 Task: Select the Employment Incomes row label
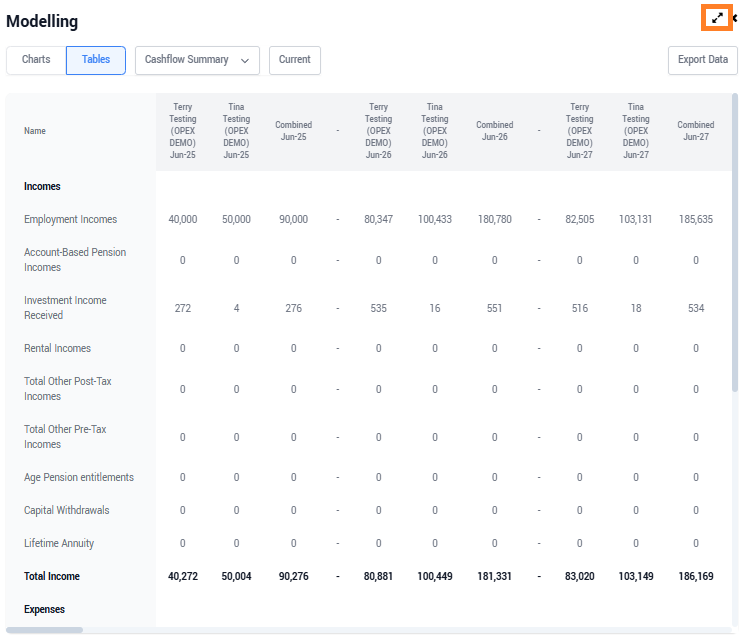[x=70, y=219]
